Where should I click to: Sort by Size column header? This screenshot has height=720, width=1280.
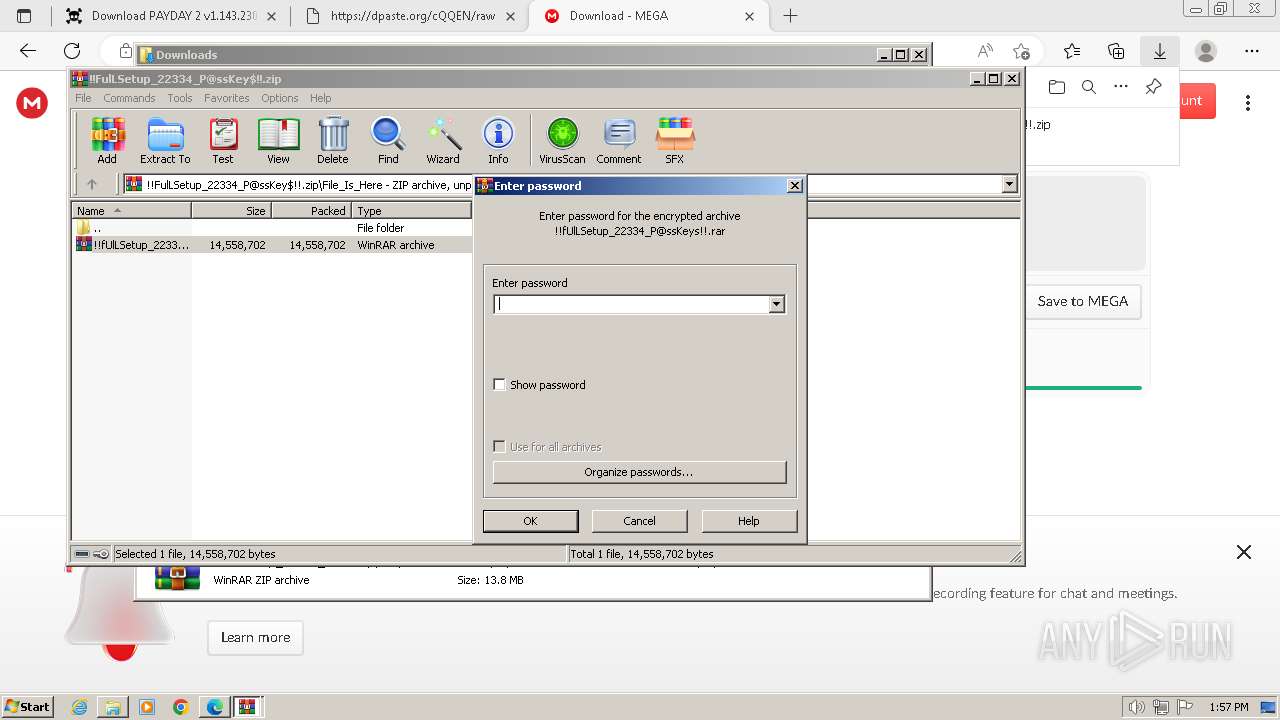point(231,211)
